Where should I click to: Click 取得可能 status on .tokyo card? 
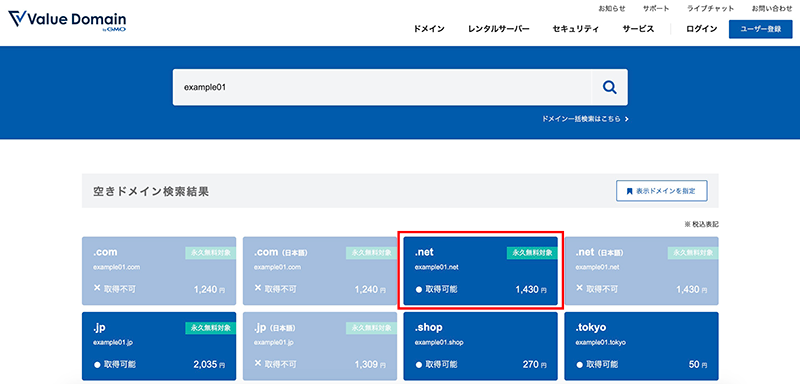(597, 365)
